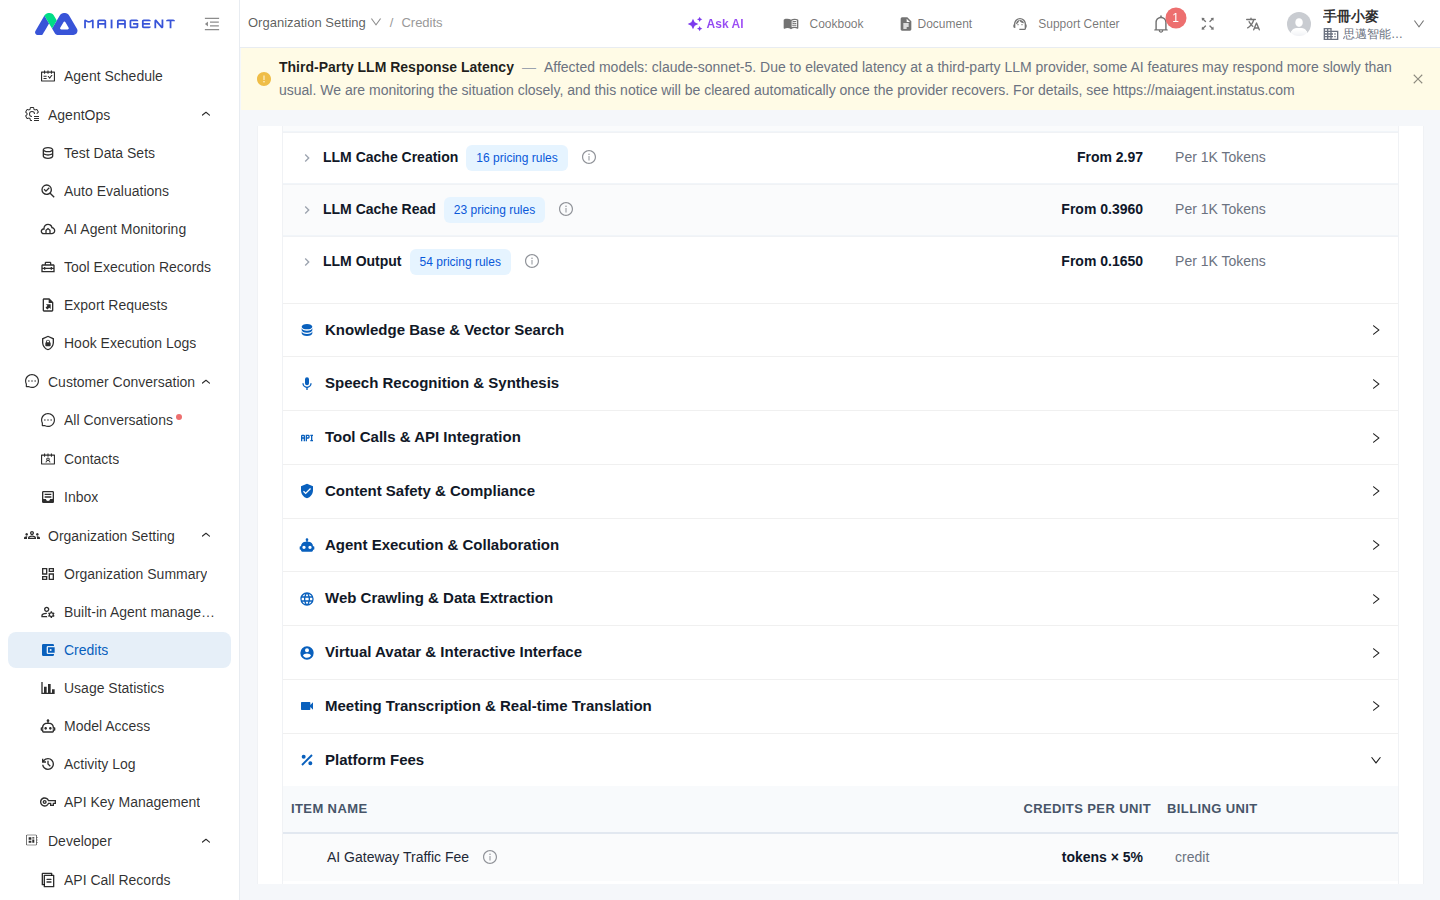Click Speech Recognition microphone icon
Screen dimensions: 1440x900
point(307,384)
